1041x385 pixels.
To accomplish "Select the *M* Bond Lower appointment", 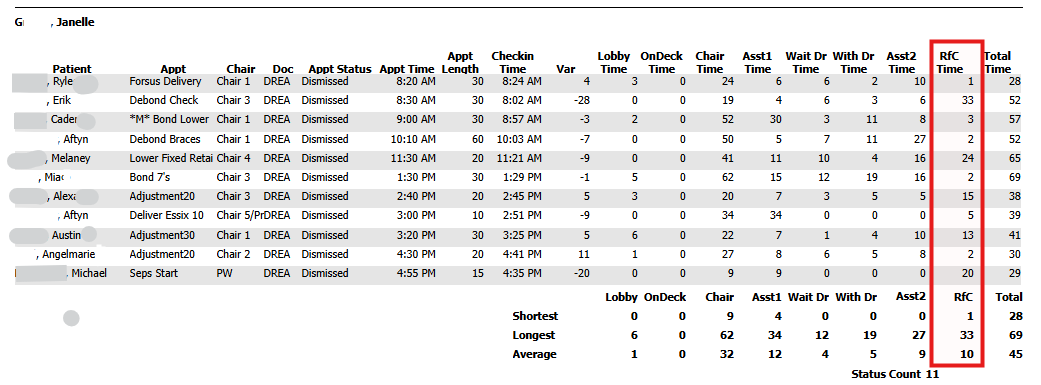I will pos(169,119).
